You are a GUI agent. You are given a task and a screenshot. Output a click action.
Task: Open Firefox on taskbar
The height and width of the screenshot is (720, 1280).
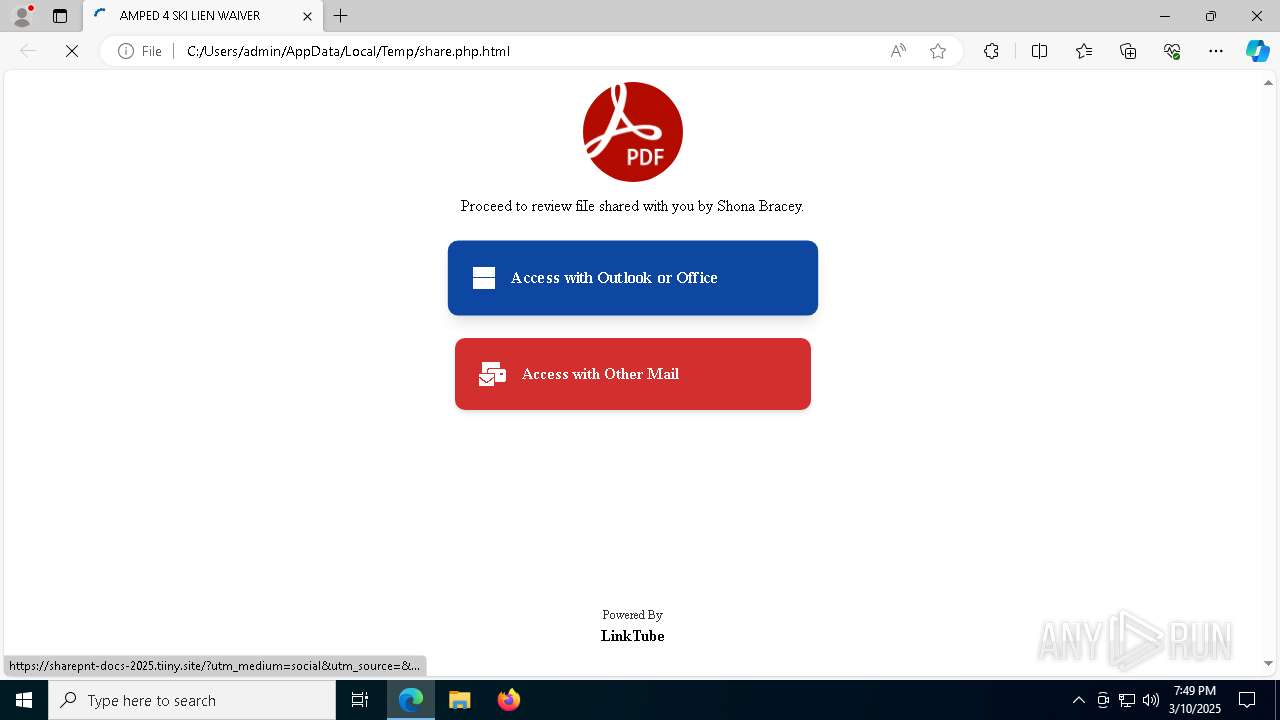pyautogui.click(x=508, y=700)
